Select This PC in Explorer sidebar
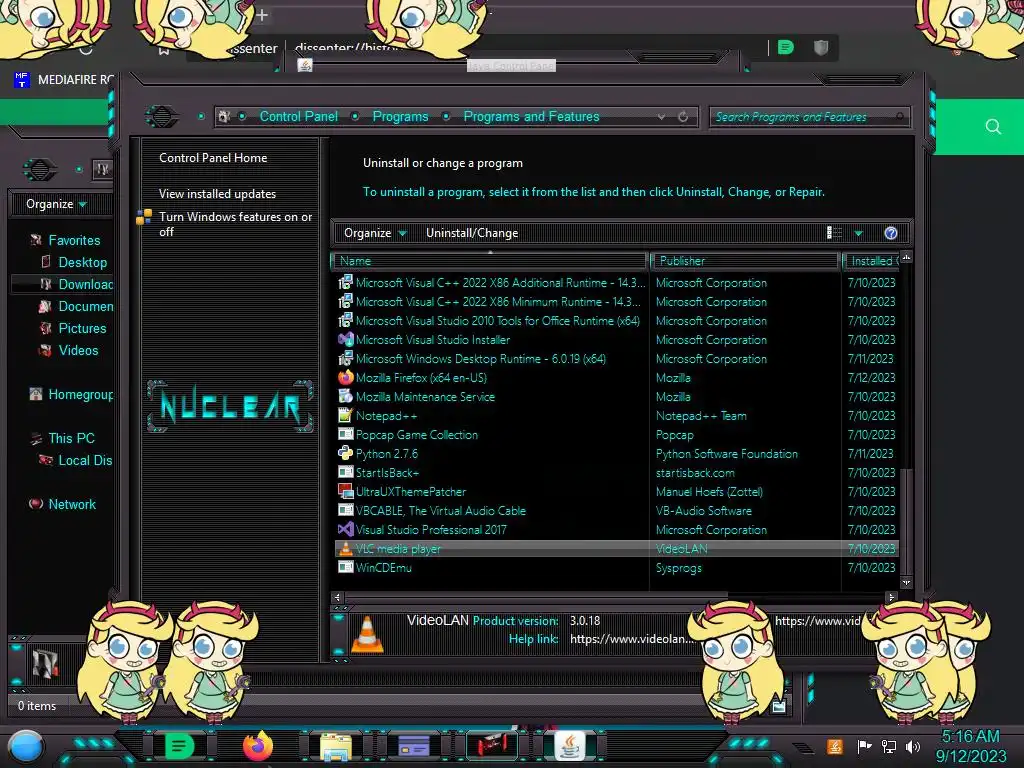1024x768 pixels. pos(71,439)
